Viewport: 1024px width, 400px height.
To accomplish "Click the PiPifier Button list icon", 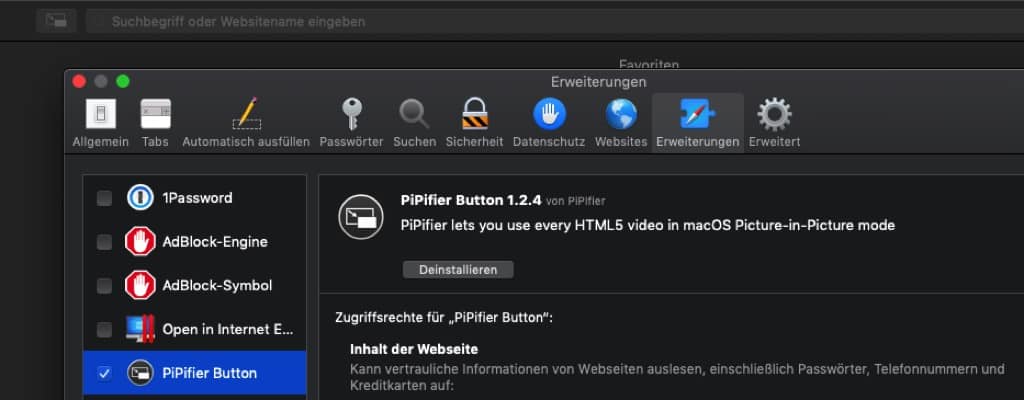I will tap(140, 373).
